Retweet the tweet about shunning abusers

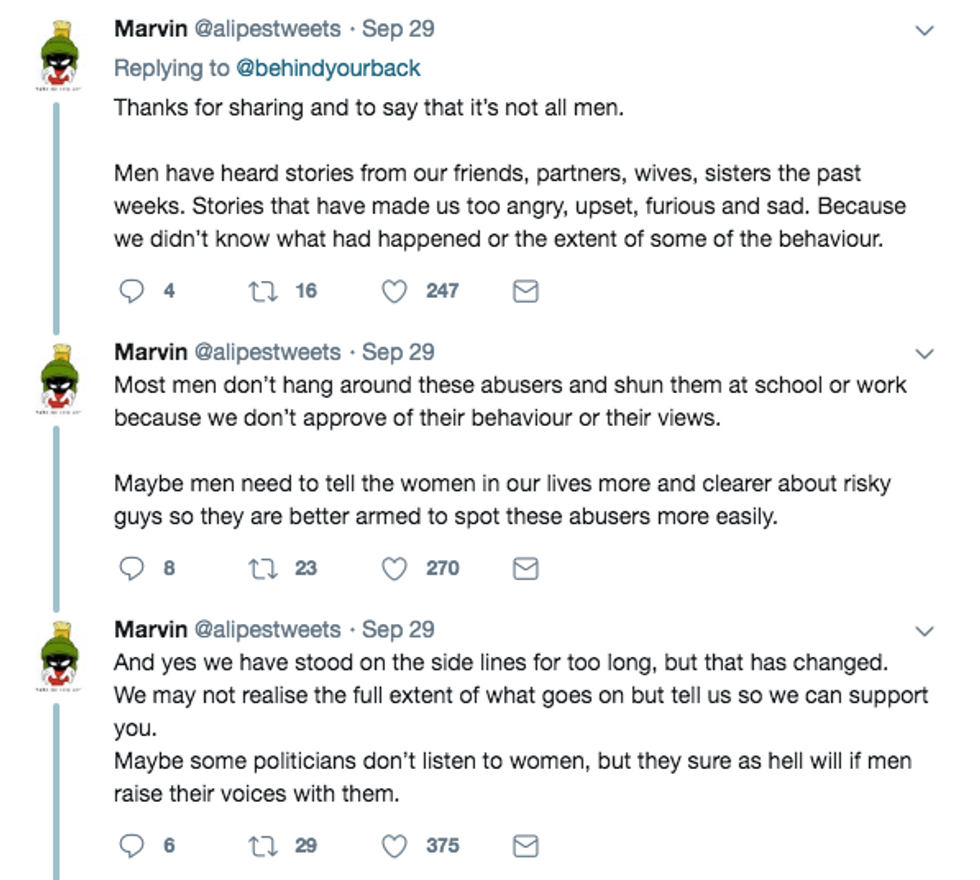263,568
